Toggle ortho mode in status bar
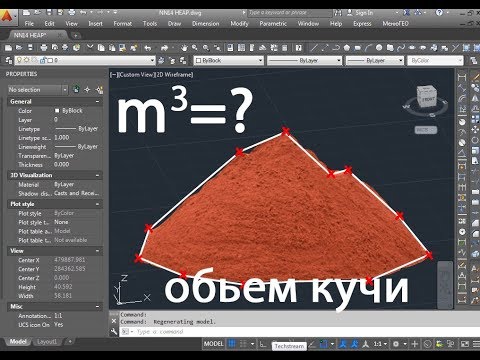 (263, 344)
